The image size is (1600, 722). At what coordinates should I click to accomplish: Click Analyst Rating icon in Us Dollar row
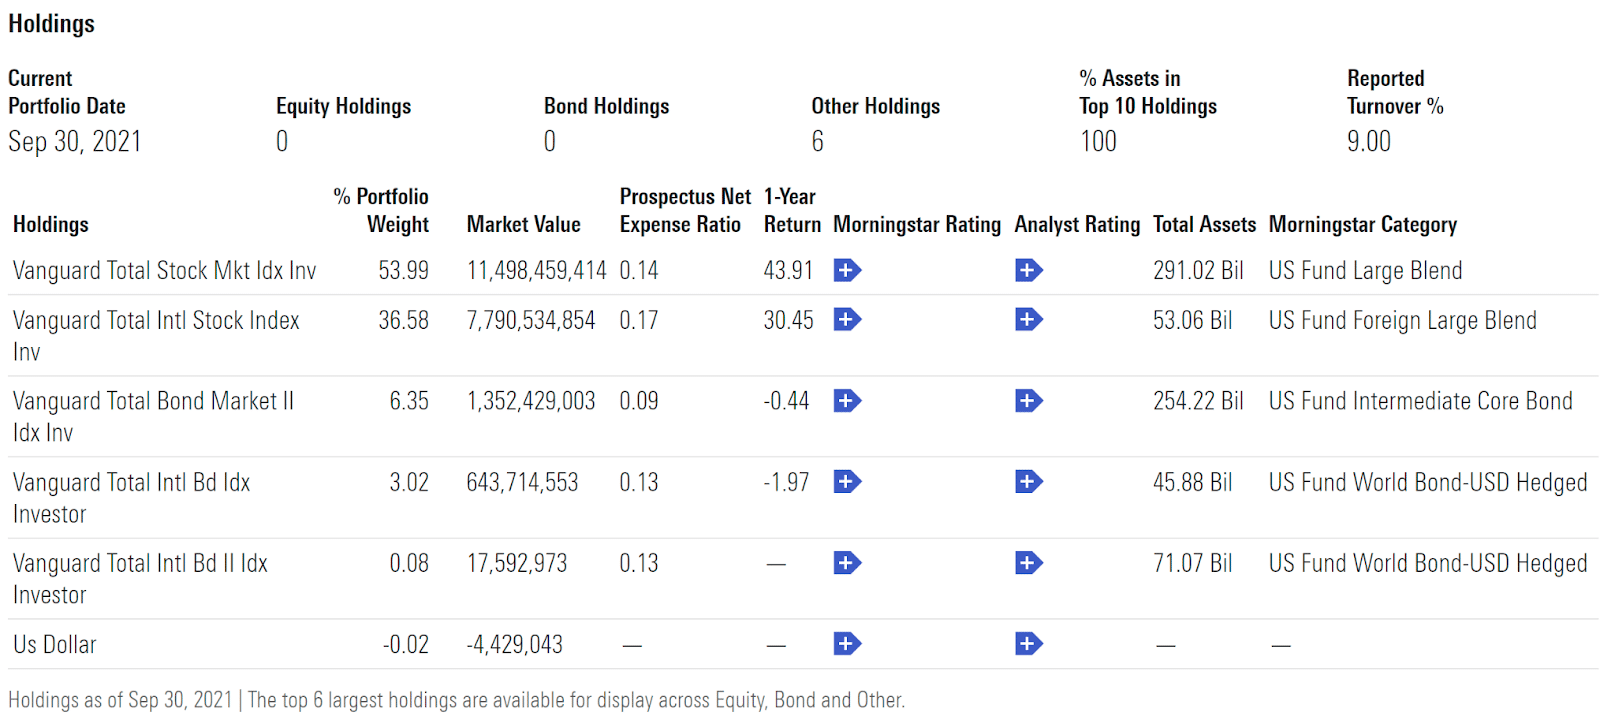1028,644
